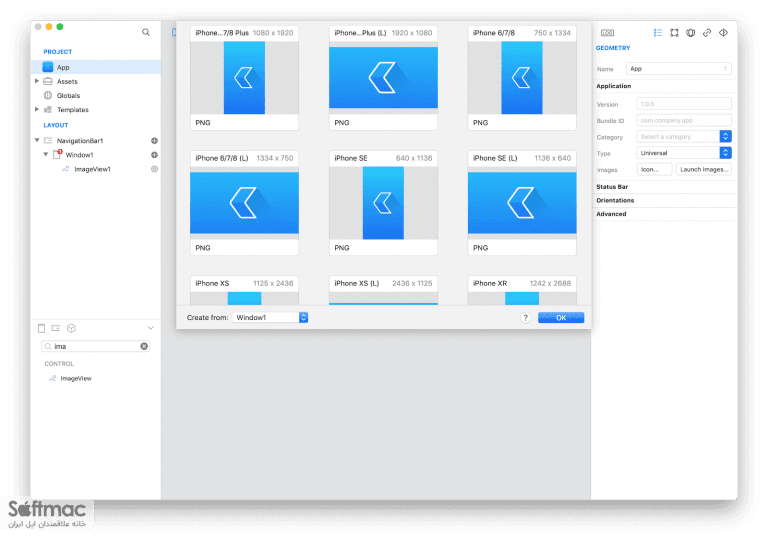Select the iPhone SE (L) 1136 x 640 thumbnail
768x540 pixels.
(x=522, y=203)
